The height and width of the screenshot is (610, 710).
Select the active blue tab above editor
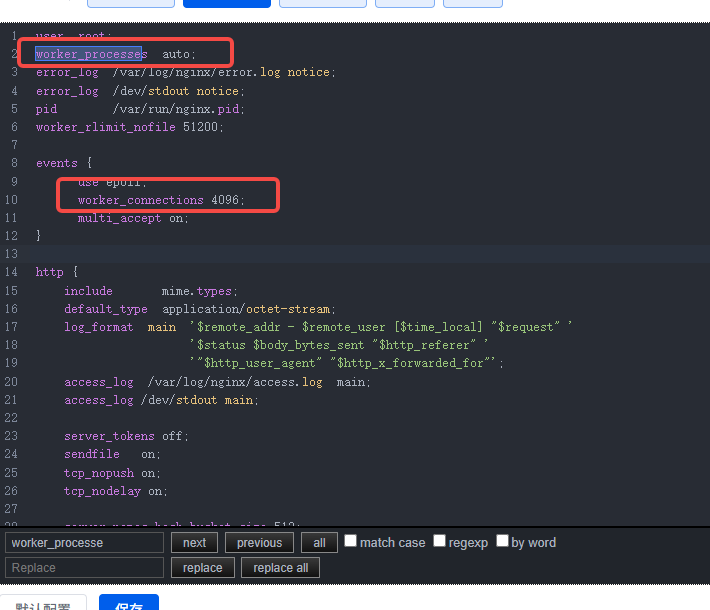[226, 3]
